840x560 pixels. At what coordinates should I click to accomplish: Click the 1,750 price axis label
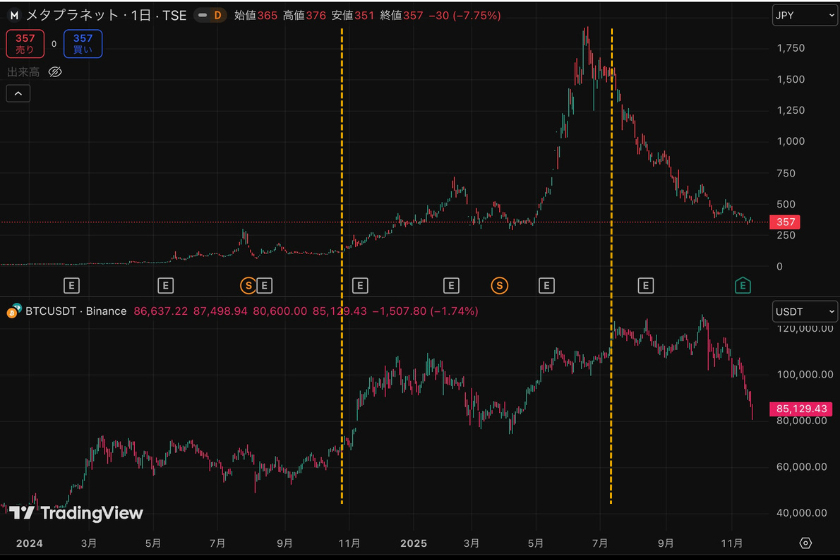(791, 48)
